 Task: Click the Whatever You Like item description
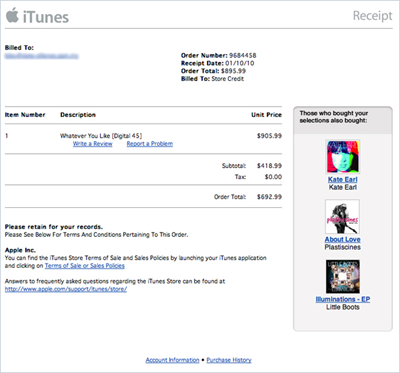tap(101, 136)
